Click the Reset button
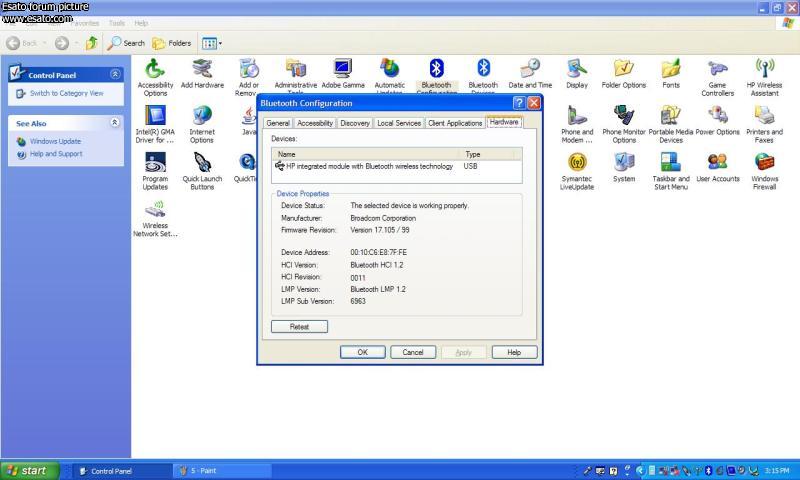The width and height of the screenshot is (800, 480). [x=299, y=327]
